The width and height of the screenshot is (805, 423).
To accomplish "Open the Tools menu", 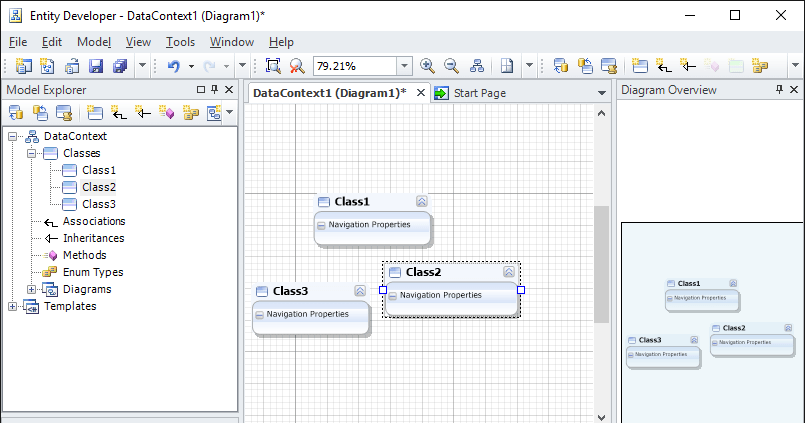I will point(180,42).
